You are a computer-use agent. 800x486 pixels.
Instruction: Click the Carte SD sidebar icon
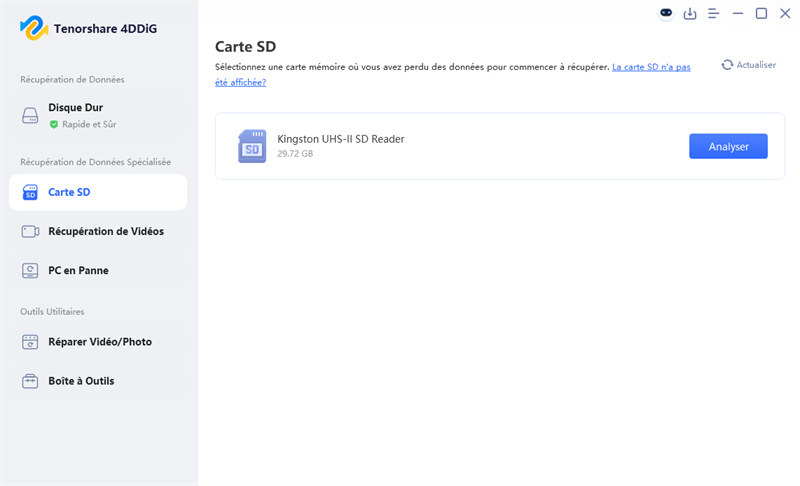point(30,192)
